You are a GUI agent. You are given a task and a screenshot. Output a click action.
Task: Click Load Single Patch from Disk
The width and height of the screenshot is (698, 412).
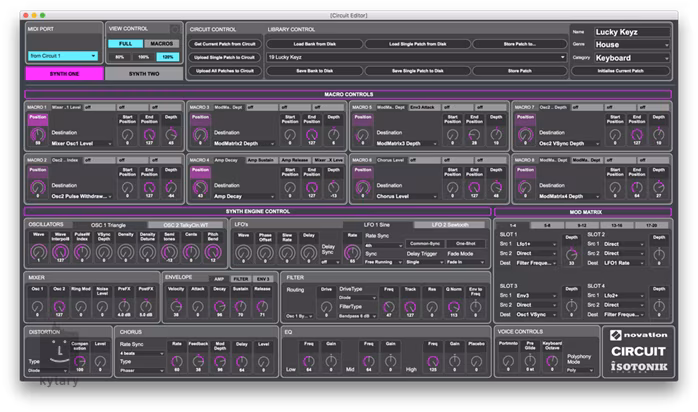pos(418,44)
